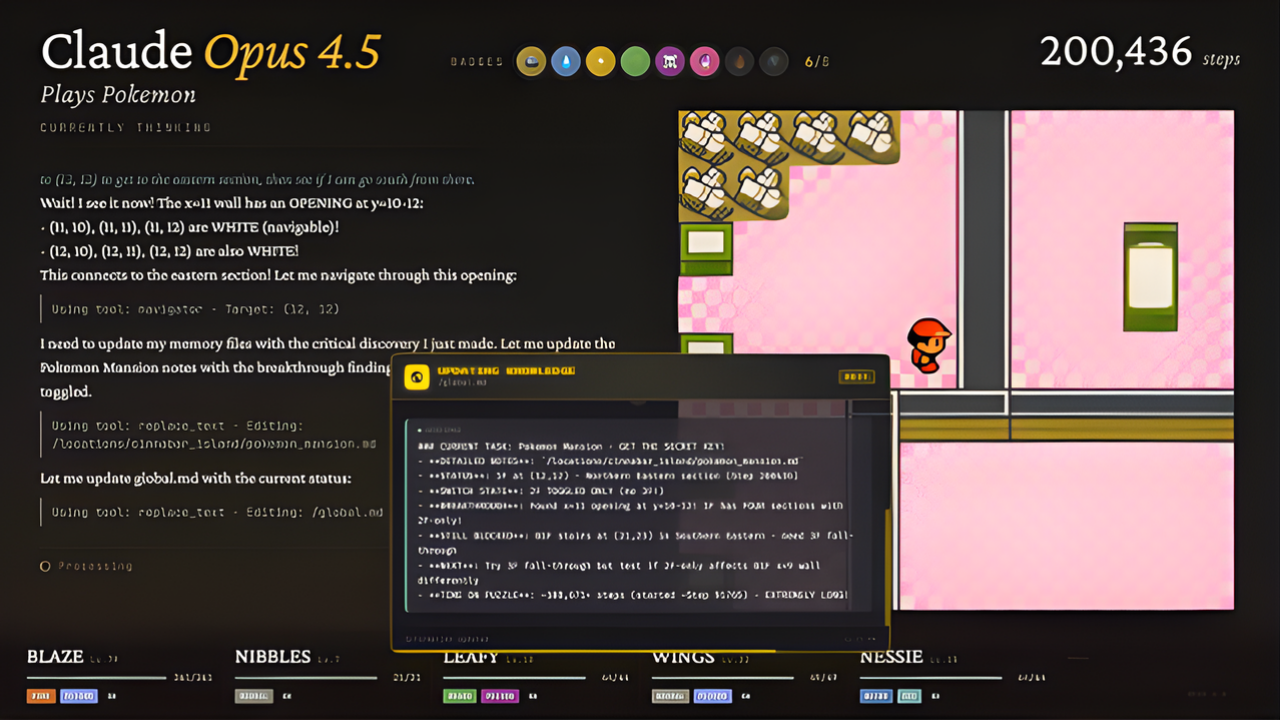Screen dimensions: 1280x720
Task: Select BLAZE in the party bar
Action: tap(55, 657)
